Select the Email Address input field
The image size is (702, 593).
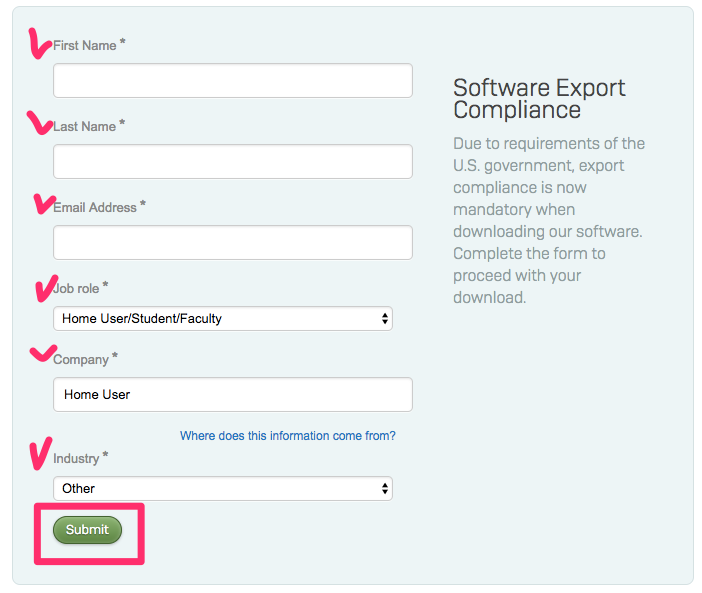pos(233,243)
